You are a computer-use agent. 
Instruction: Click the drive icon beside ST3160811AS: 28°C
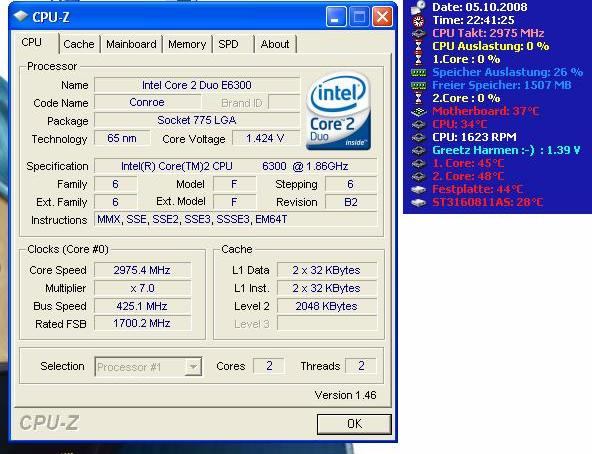tap(418, 202)
